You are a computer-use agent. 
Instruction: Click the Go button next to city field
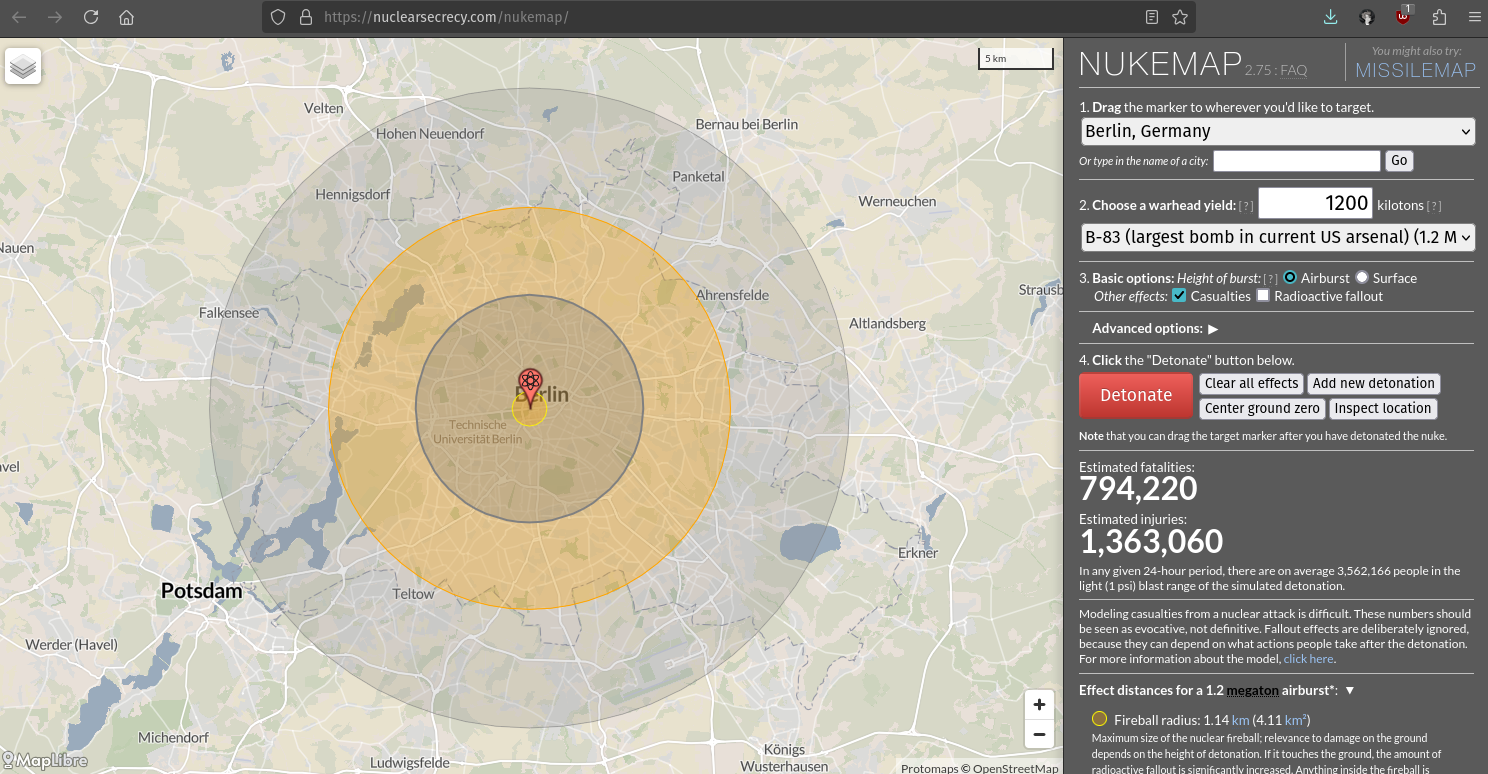[x=1398, y=160]
